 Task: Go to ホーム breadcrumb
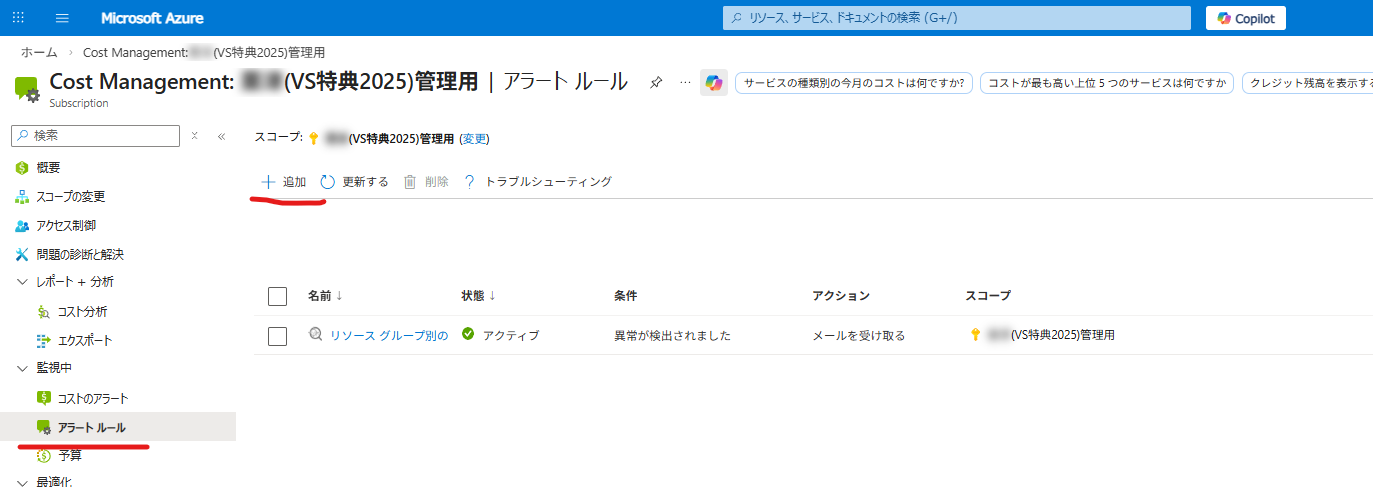click(x=39, y=52)
